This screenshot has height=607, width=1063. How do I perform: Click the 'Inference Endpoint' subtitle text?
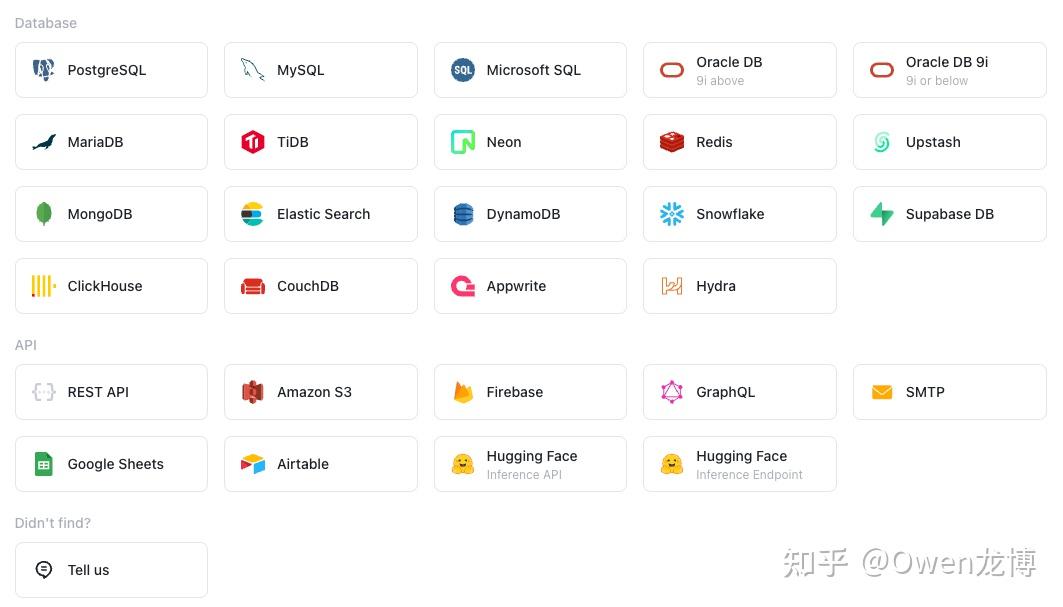tap(749, 475)
